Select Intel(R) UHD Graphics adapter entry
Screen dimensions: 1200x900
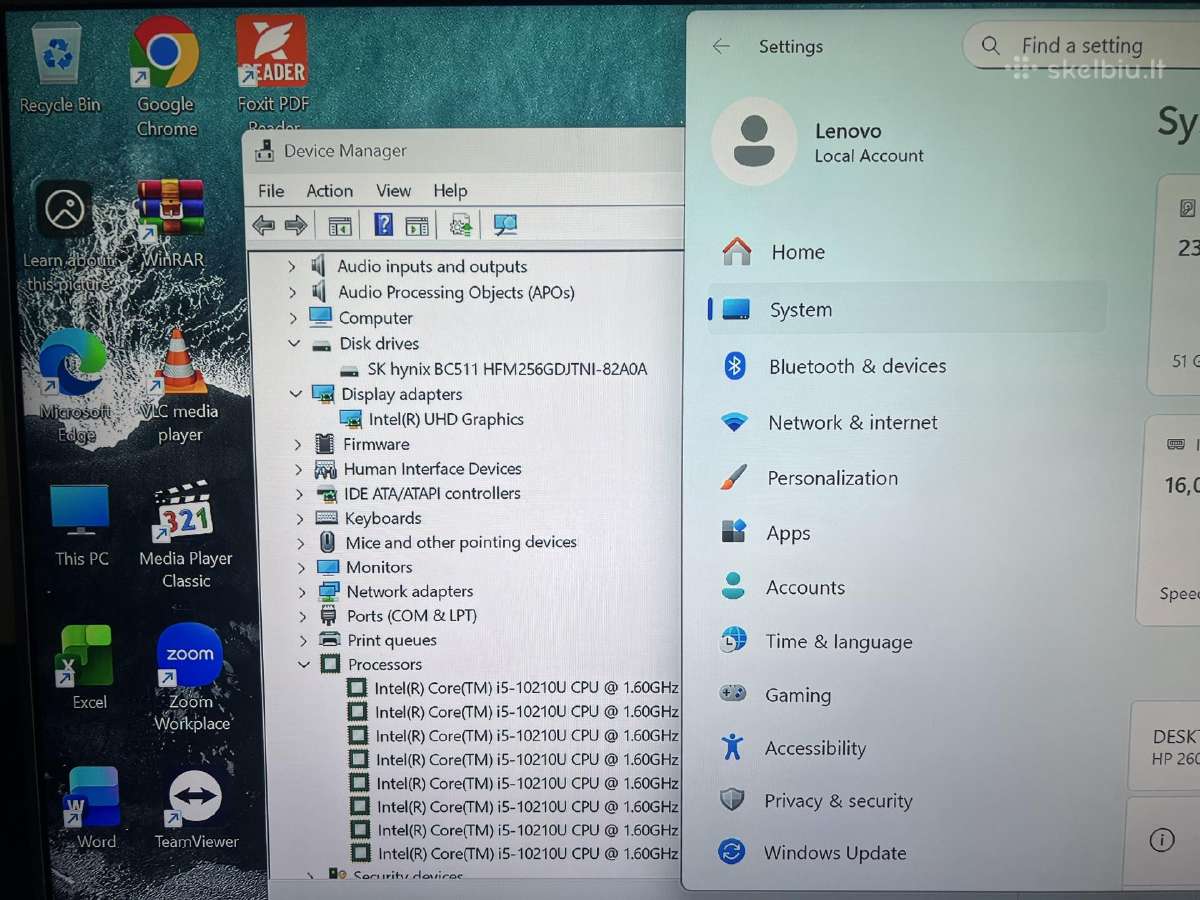click(432, 419)
